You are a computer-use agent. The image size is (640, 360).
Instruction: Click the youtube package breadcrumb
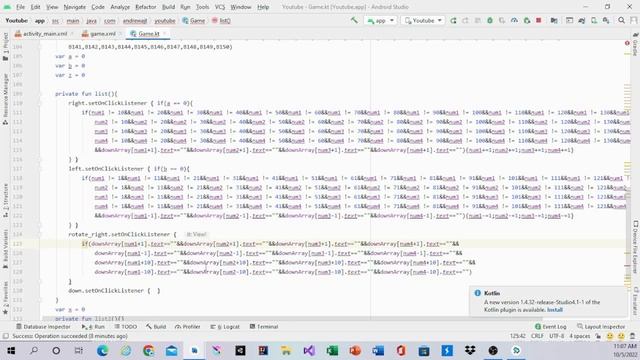tap(164, 20)
